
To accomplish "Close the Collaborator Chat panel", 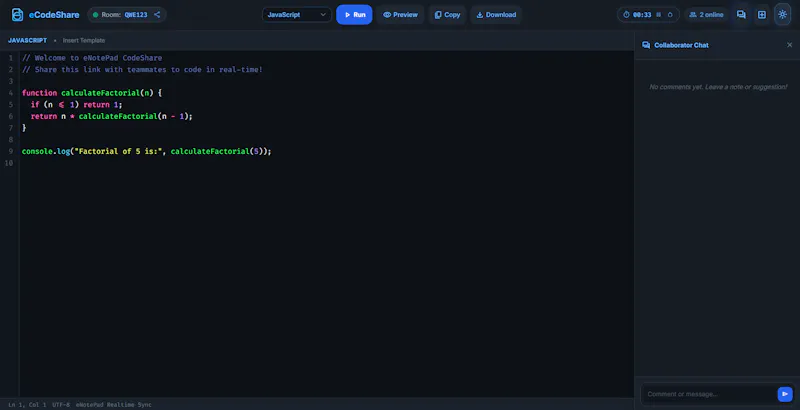I will point(789,45).
